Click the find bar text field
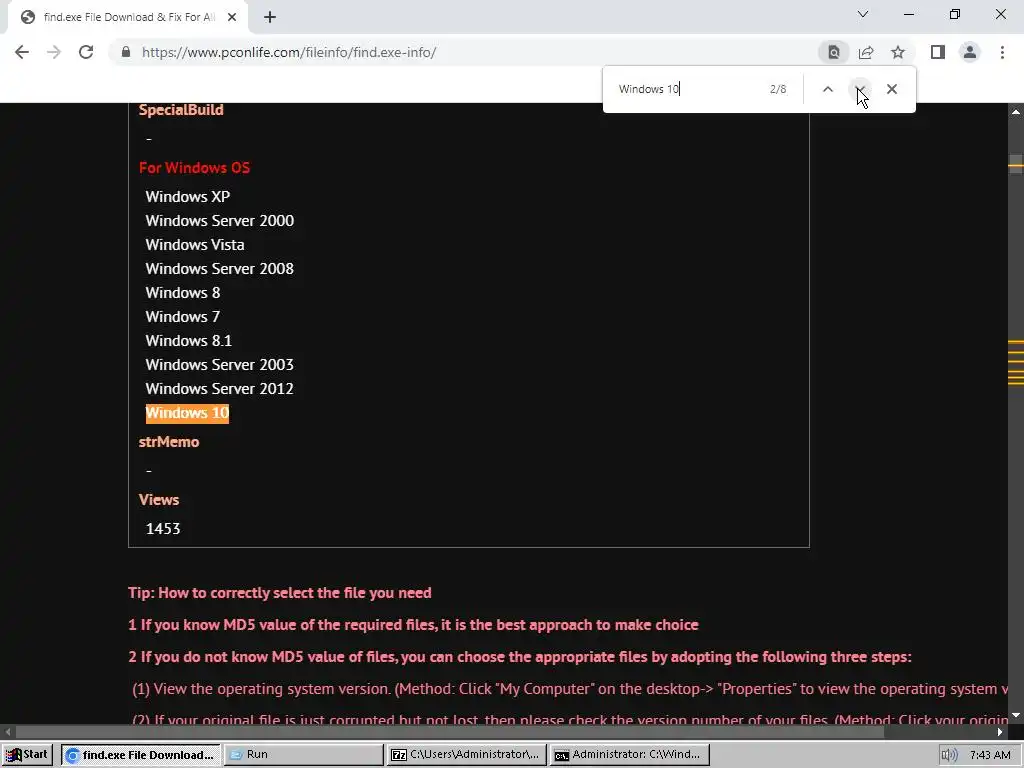The height and width of the screenshot is (768, 1024). click(x=689, y=89)
